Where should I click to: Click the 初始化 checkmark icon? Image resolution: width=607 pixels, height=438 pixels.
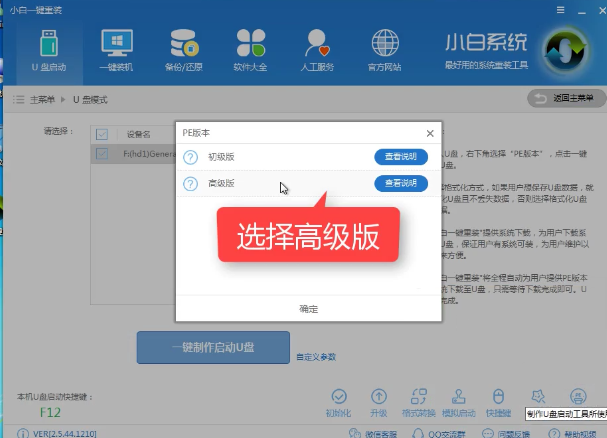338,398
